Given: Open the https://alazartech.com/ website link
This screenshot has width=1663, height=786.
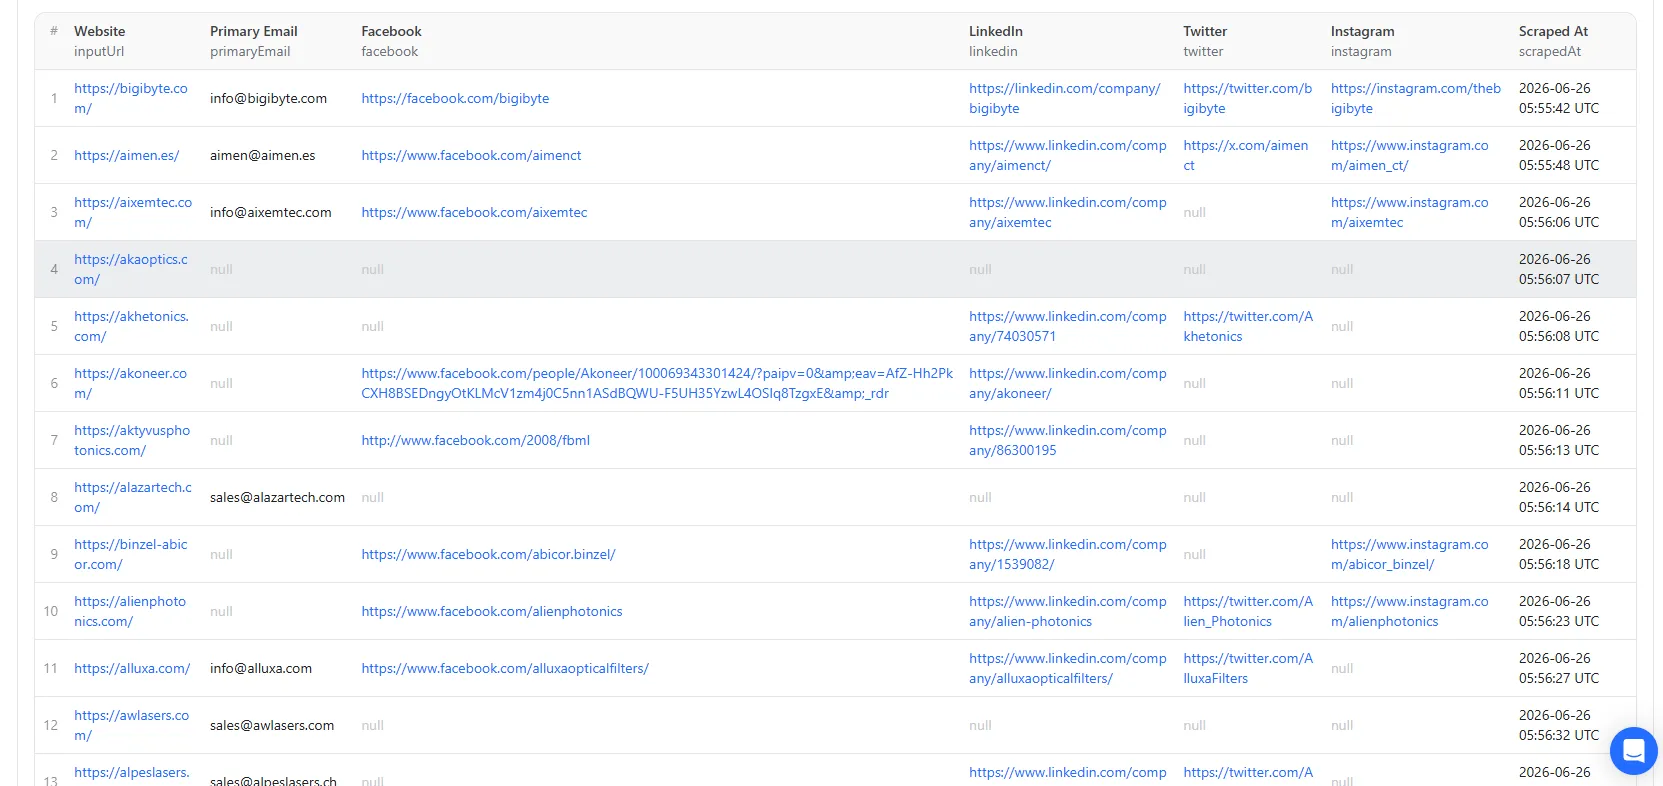Looking at the screenshot, I should coord(133,497).
